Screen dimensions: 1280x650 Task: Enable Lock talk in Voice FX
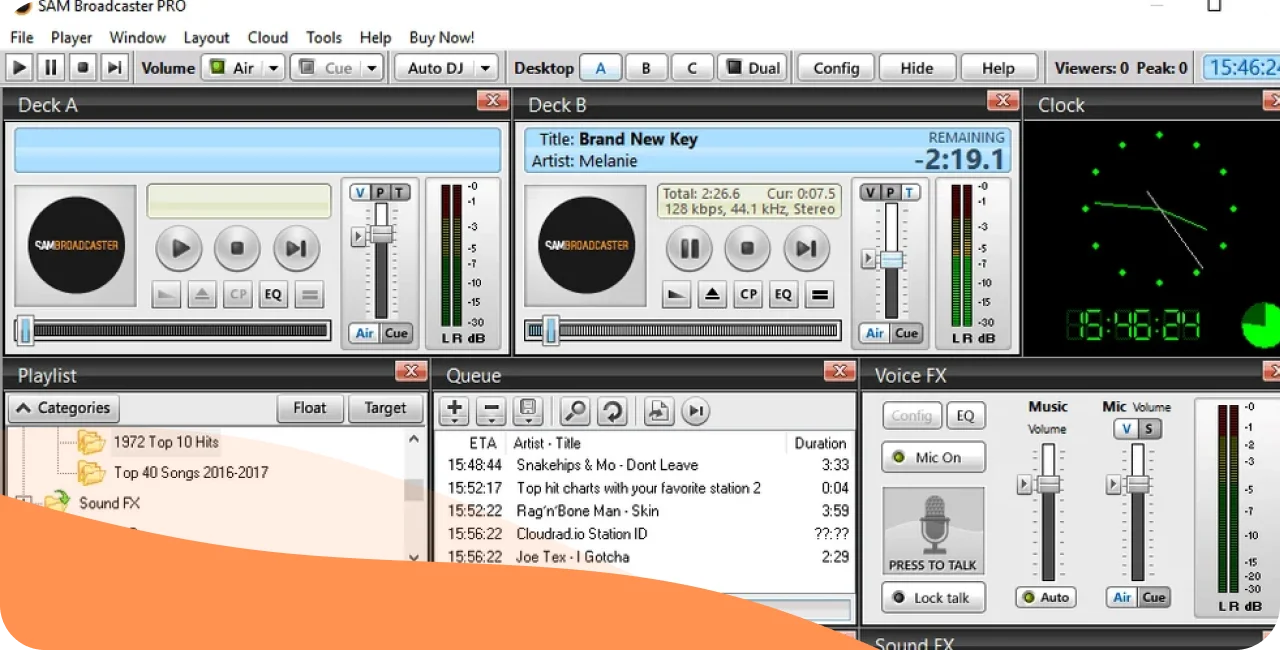coord(933,597)
